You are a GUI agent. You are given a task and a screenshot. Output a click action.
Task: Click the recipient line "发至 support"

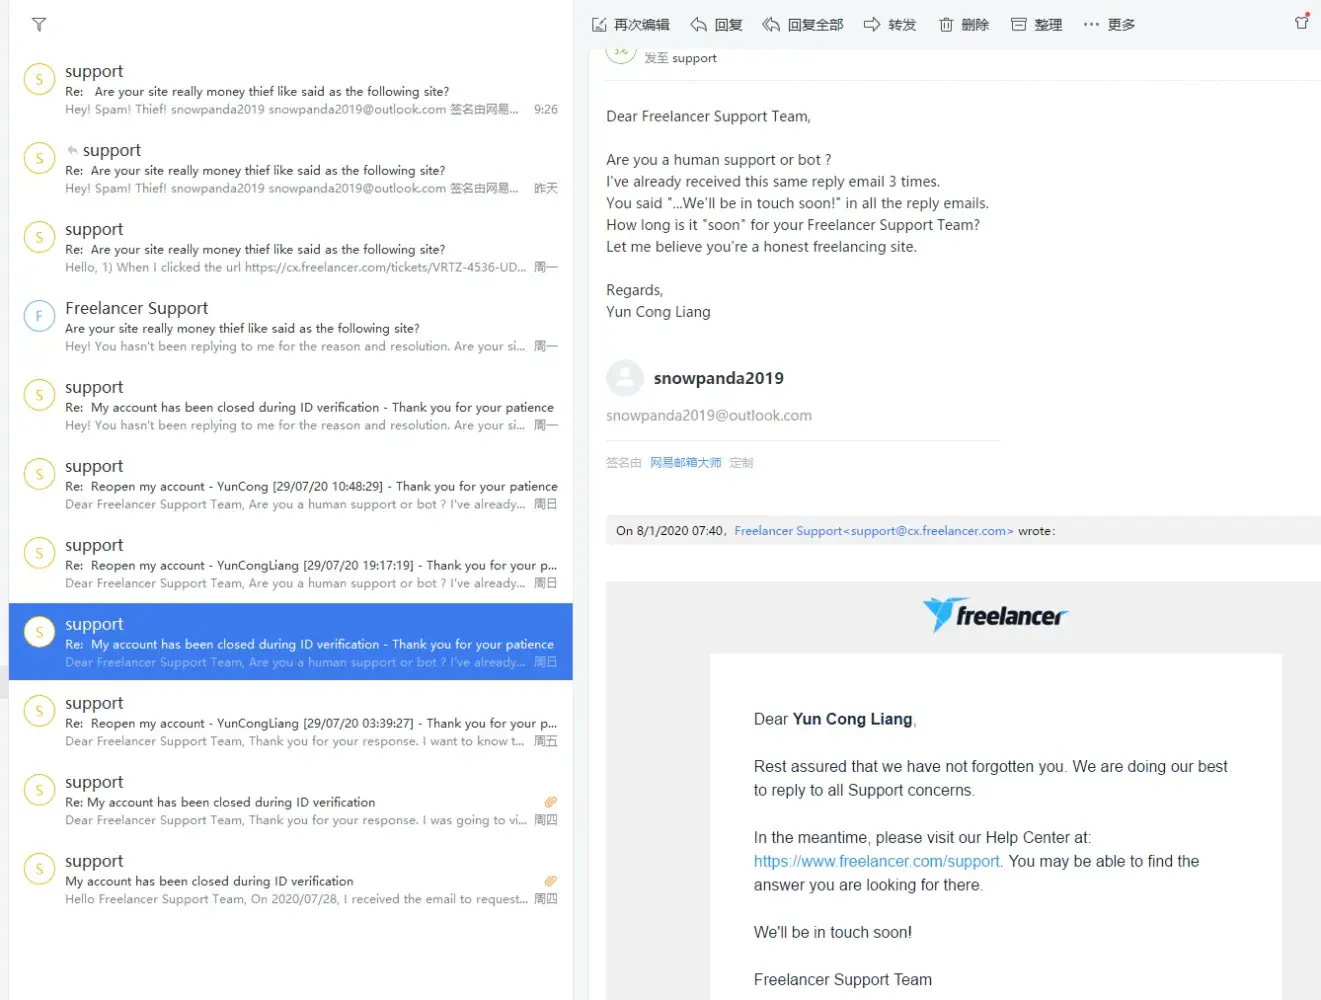(x=680, y=58)
